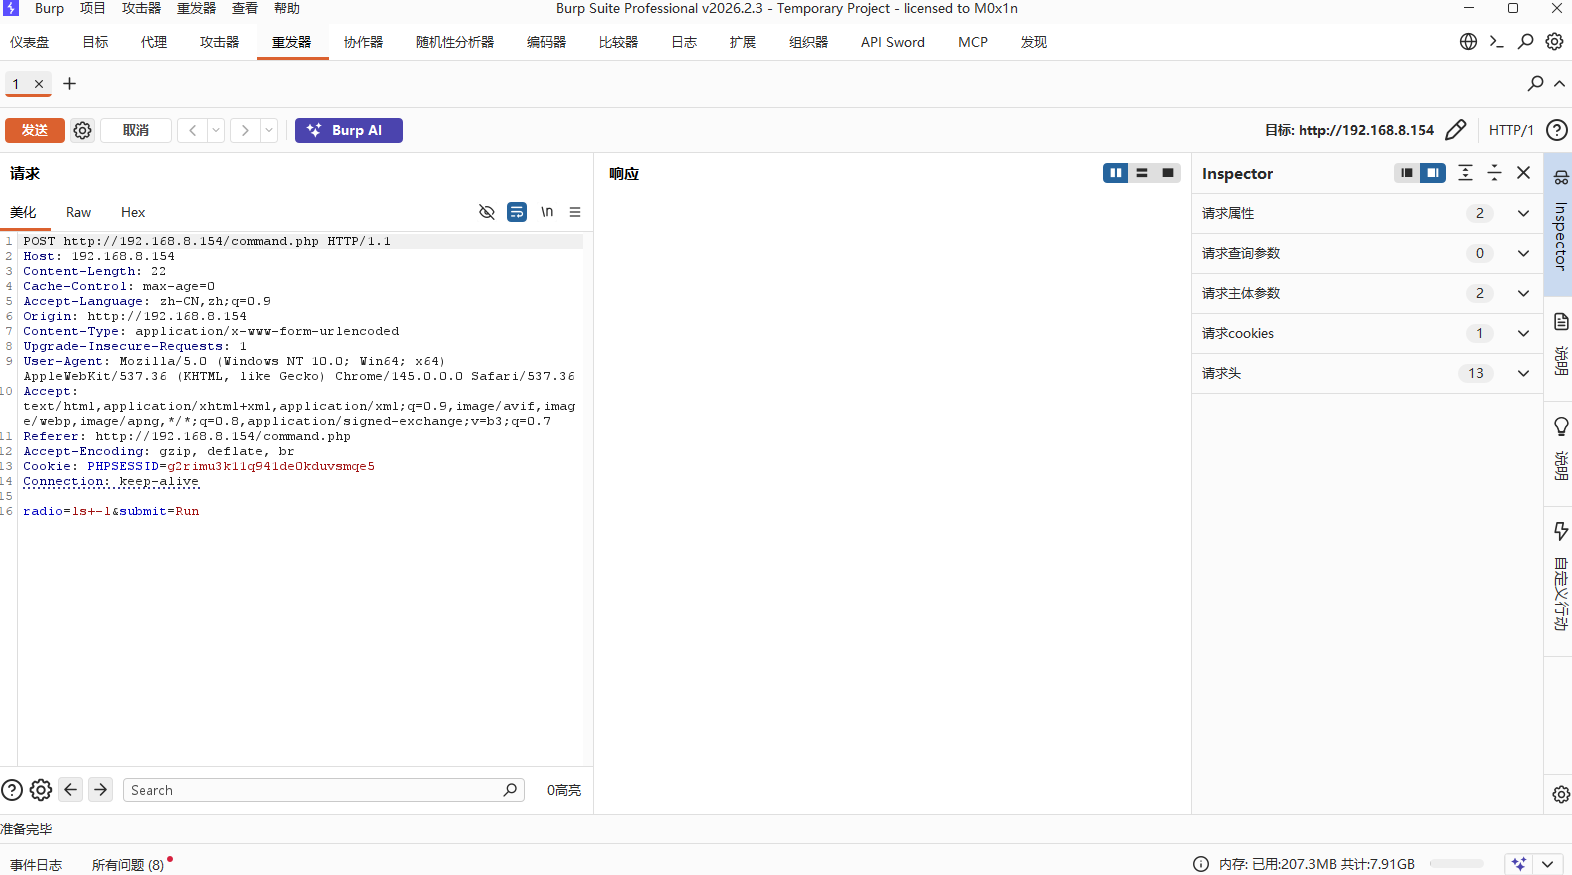1572x875 pixels.
Task: Click the request editor hamburger menu icon
Action: (x=575, y=212)
